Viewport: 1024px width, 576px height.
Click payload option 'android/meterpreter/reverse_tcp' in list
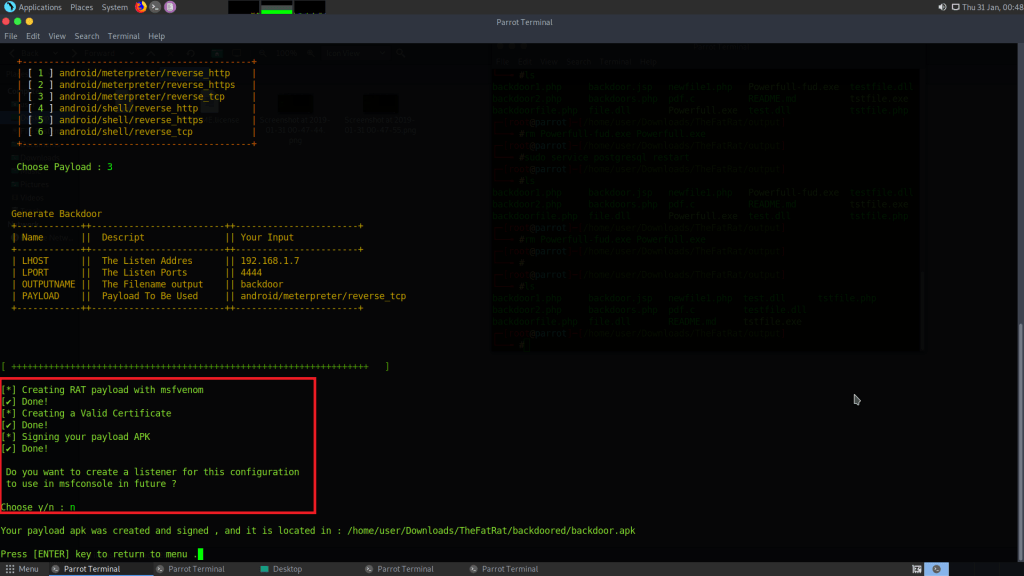click(x=142, y=97)
